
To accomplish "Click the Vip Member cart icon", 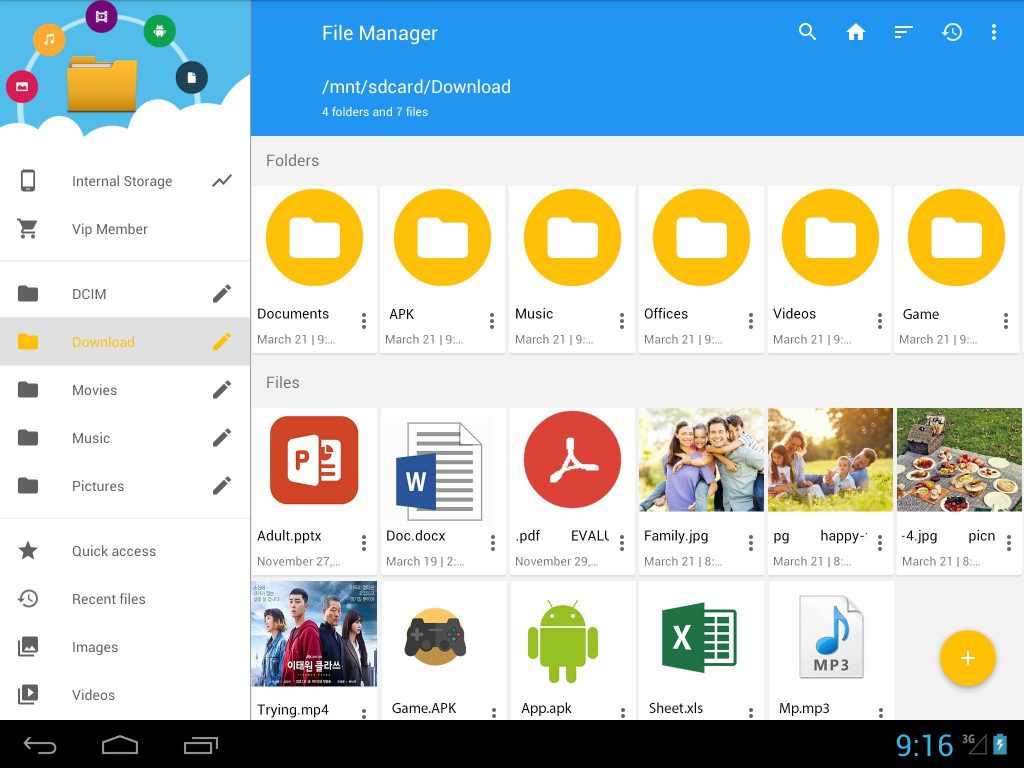I will pos(28,229).
